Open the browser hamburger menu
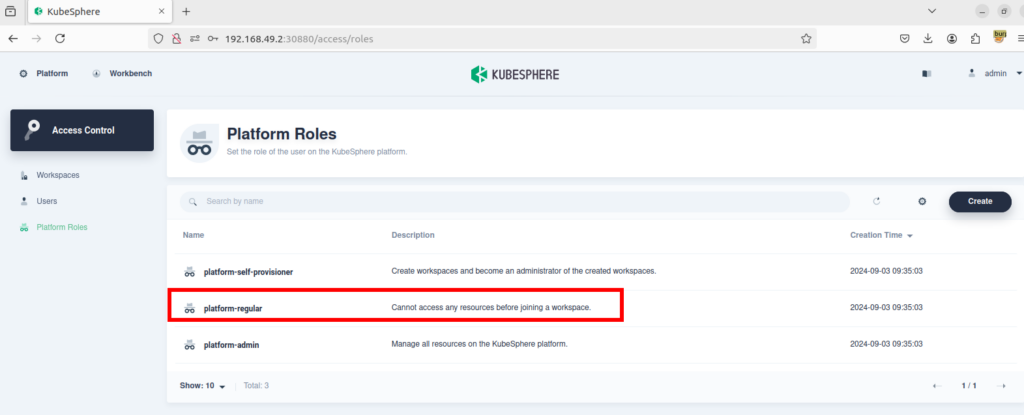Viewport: 1024px width, 415px height. coord(1021,39)
